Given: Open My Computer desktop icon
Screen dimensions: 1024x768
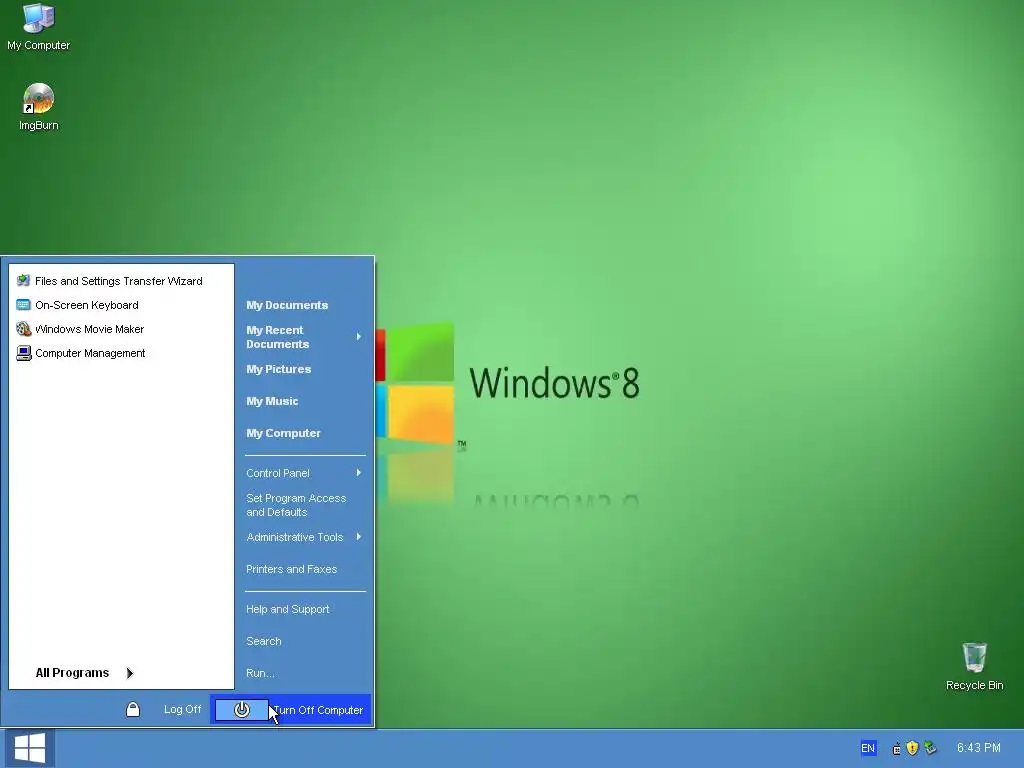Looking at the screenshot, I should point(39,26).
